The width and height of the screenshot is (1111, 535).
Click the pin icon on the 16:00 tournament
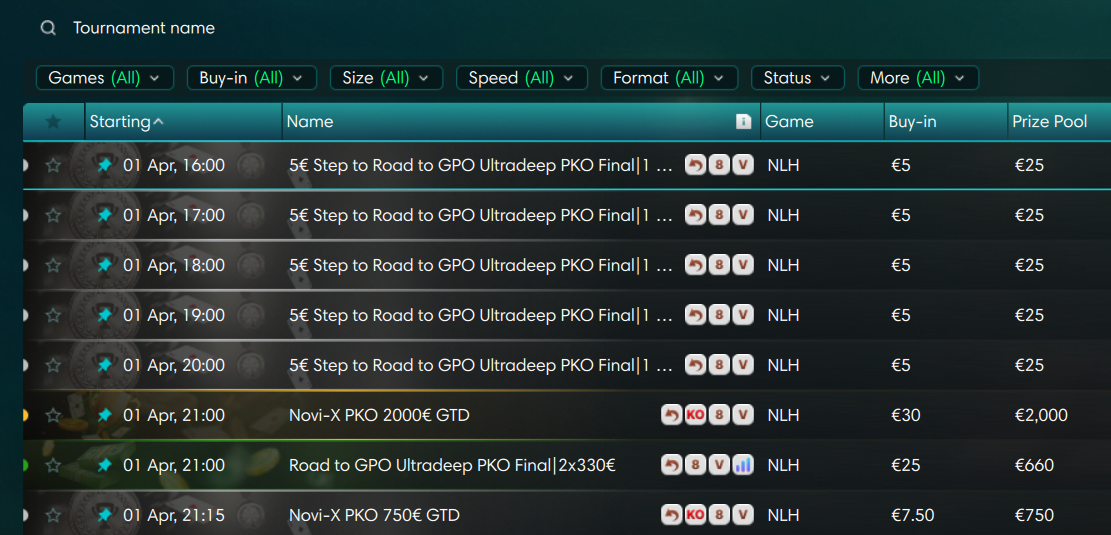pyautogui.click(x=104, y=165)
